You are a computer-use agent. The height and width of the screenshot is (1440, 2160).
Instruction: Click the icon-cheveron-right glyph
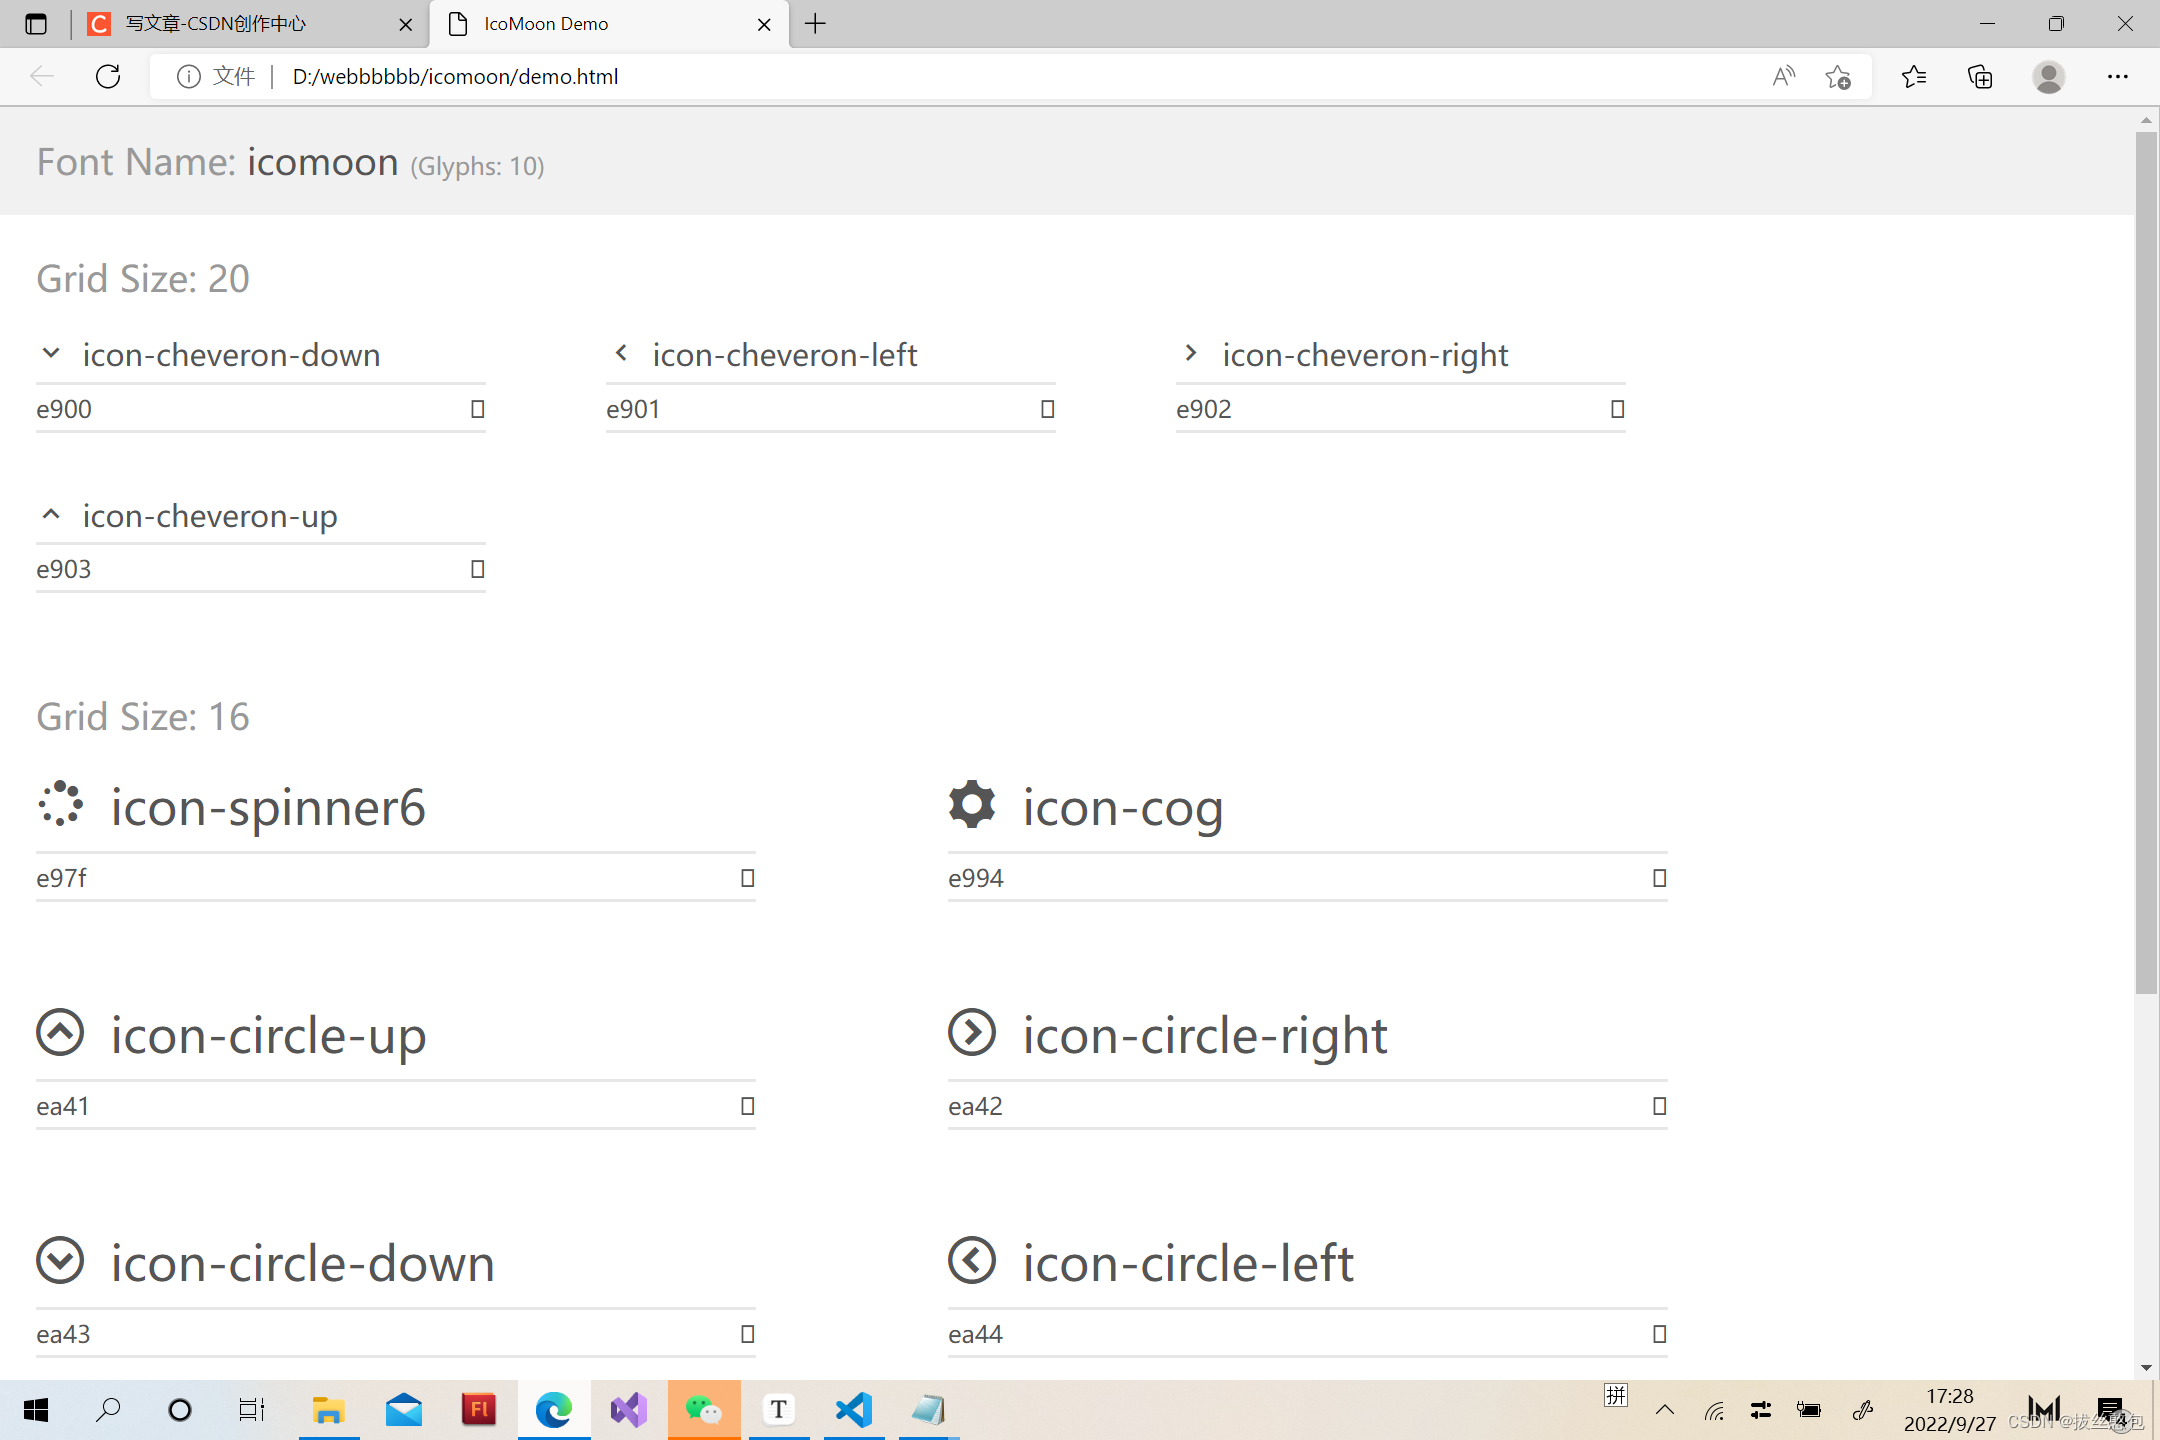click(1191, 353)
